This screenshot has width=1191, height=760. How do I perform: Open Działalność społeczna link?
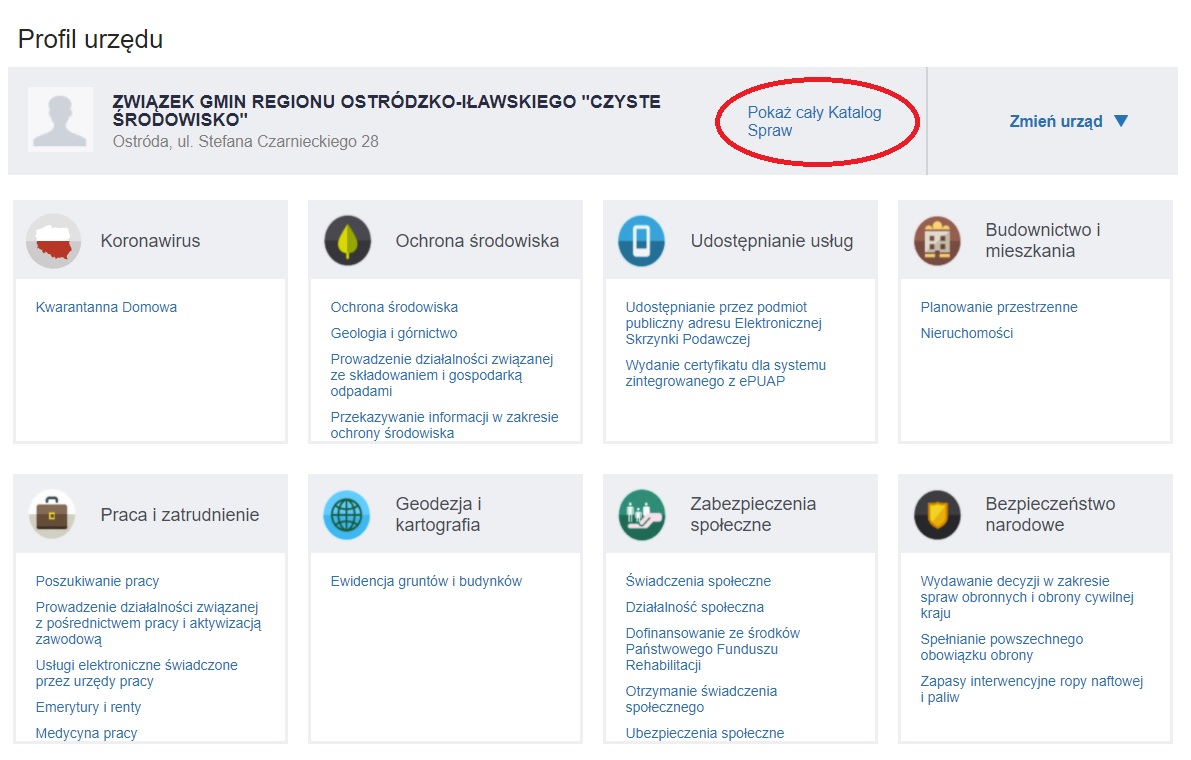coord(694,607)
